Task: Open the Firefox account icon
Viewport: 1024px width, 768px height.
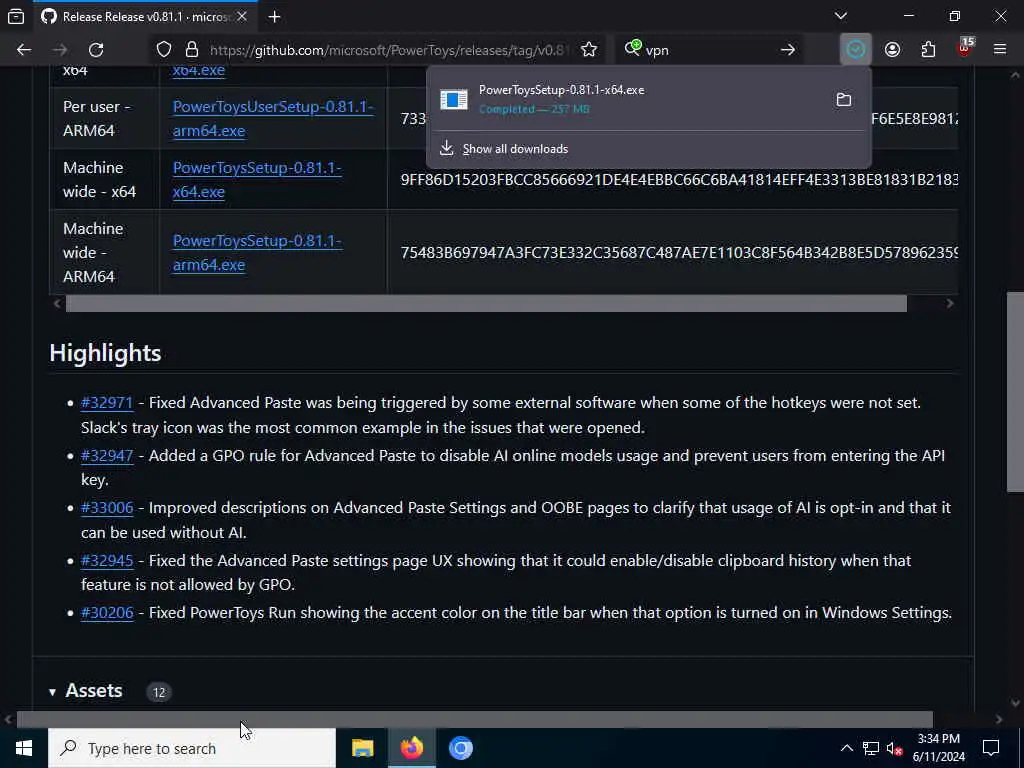Action: [892, 50]
